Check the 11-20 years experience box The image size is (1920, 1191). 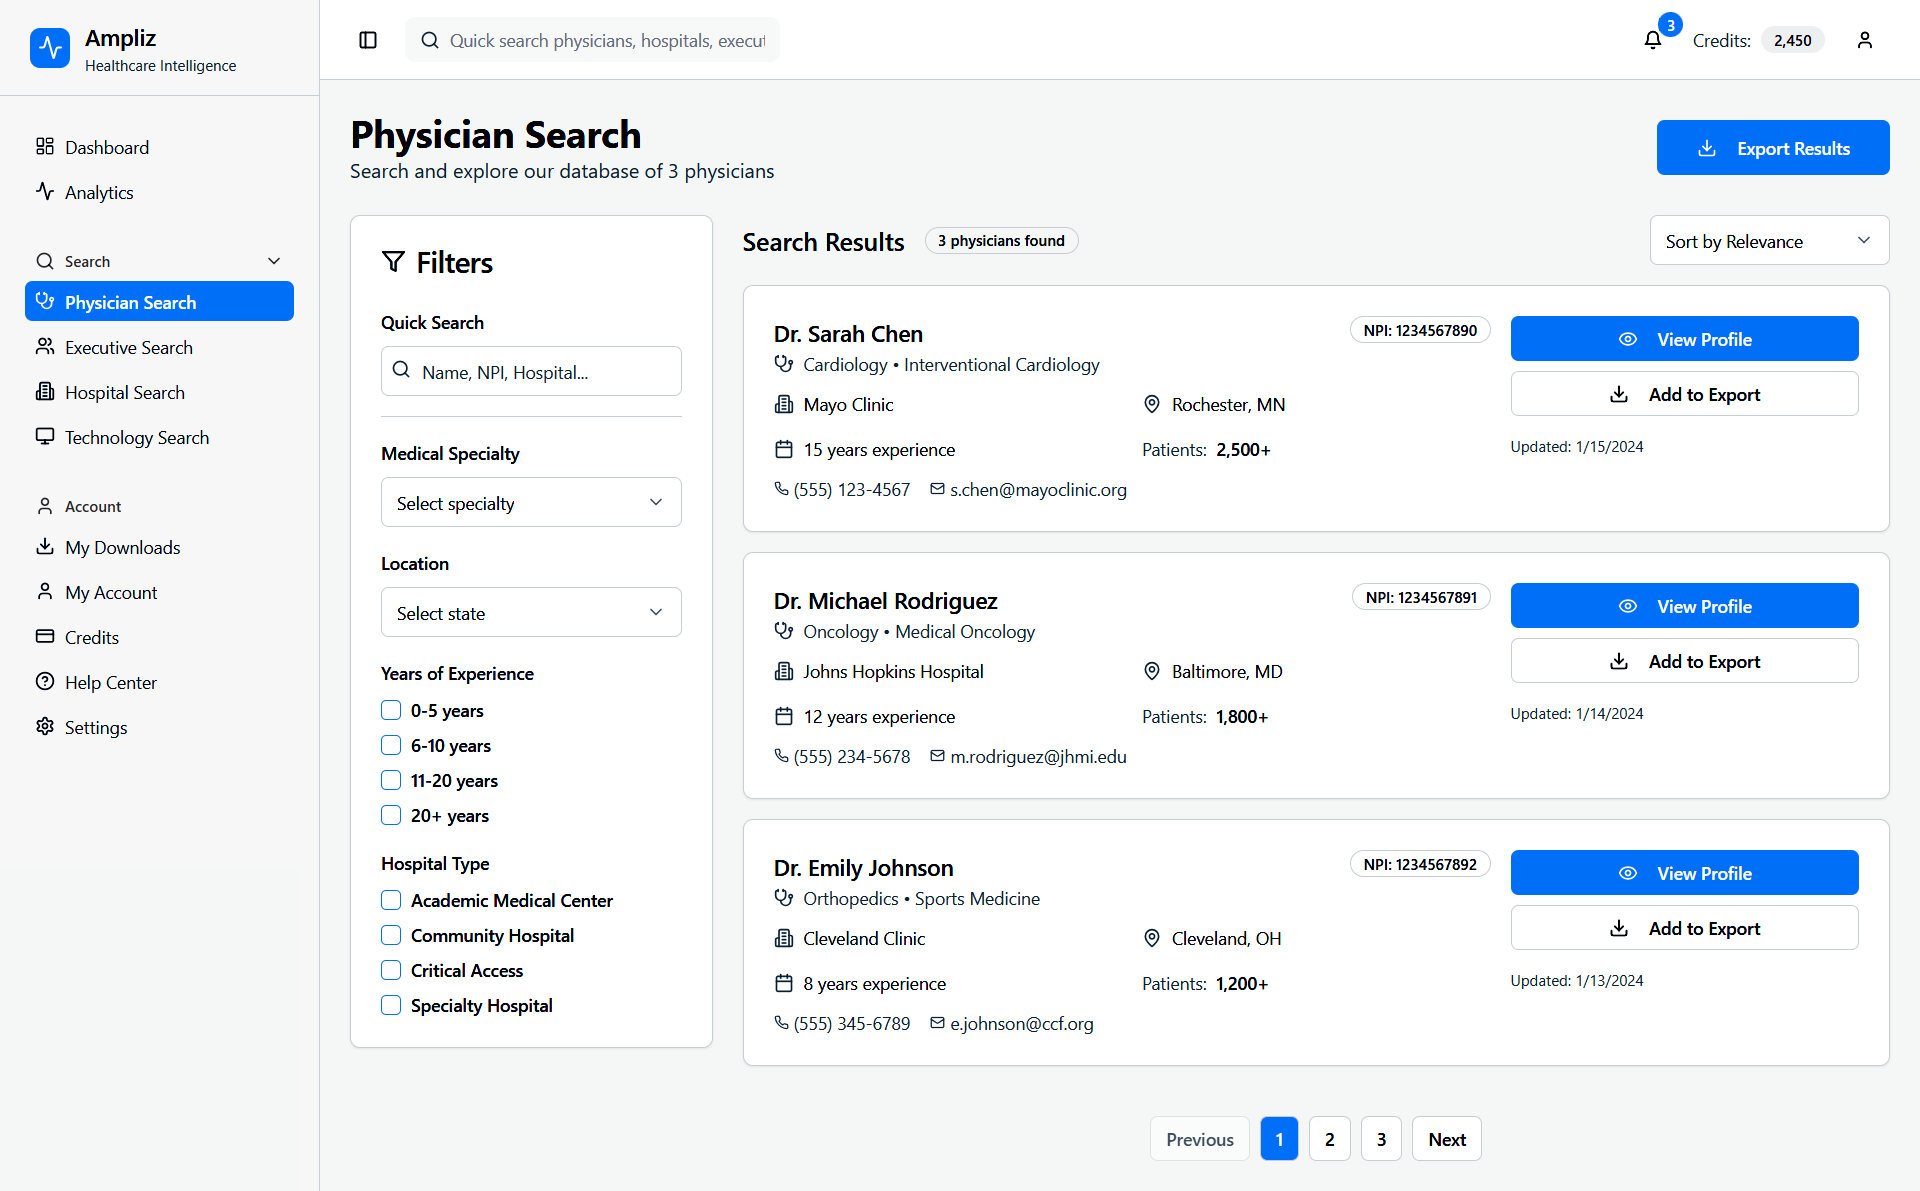point(391,780)
